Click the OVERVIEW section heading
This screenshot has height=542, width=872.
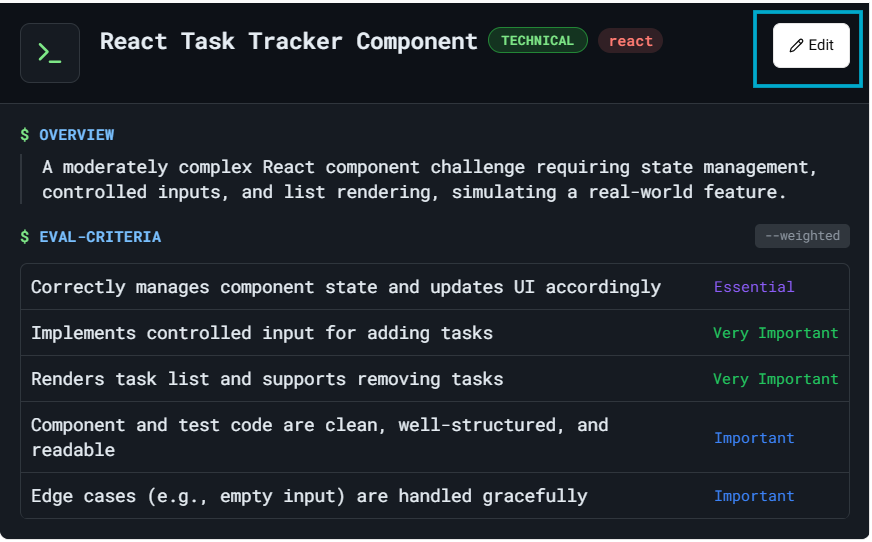76,135
